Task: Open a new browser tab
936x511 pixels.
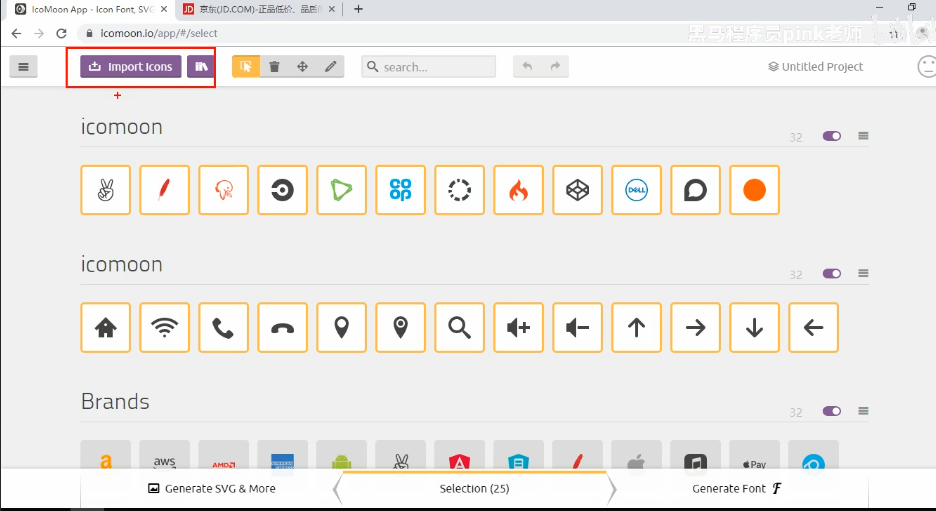Action: pos(358,9)
